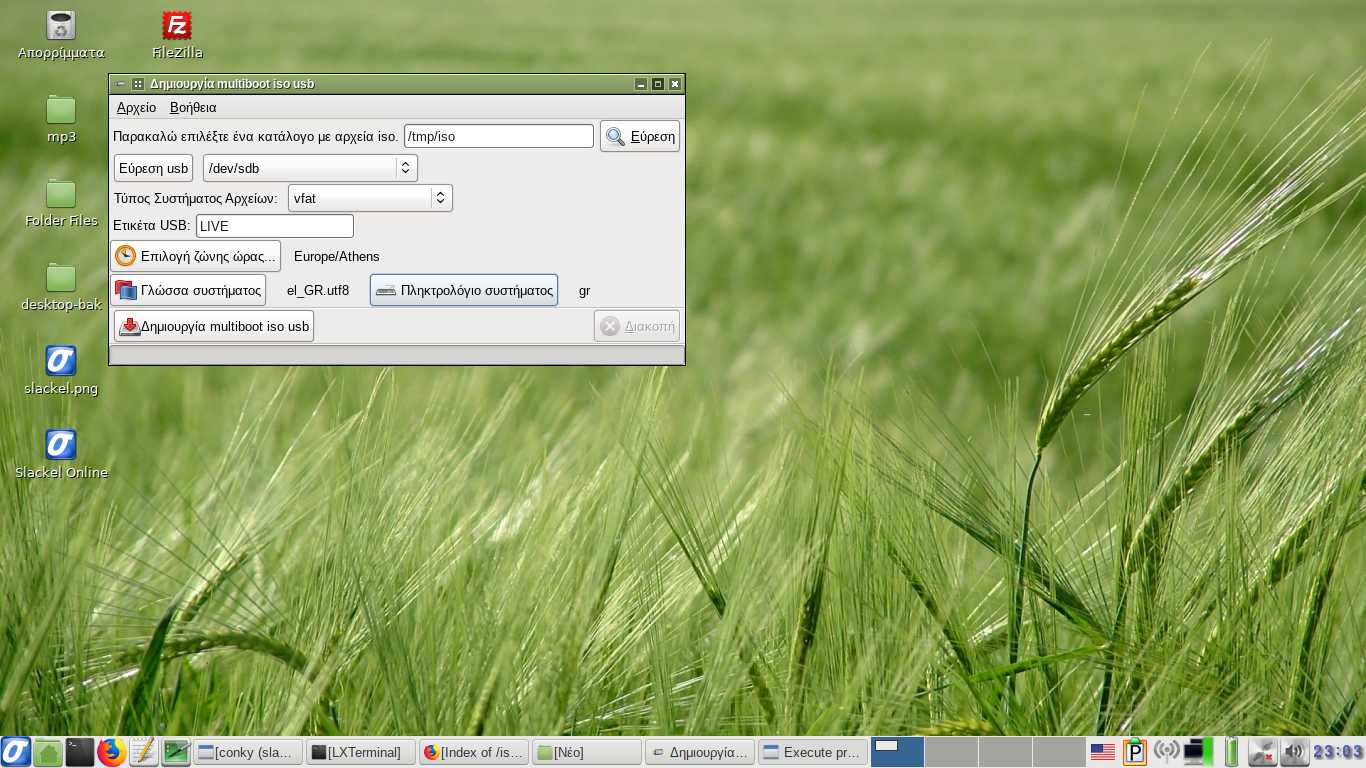Open the FileZilla desktop icon

point(177,27)
